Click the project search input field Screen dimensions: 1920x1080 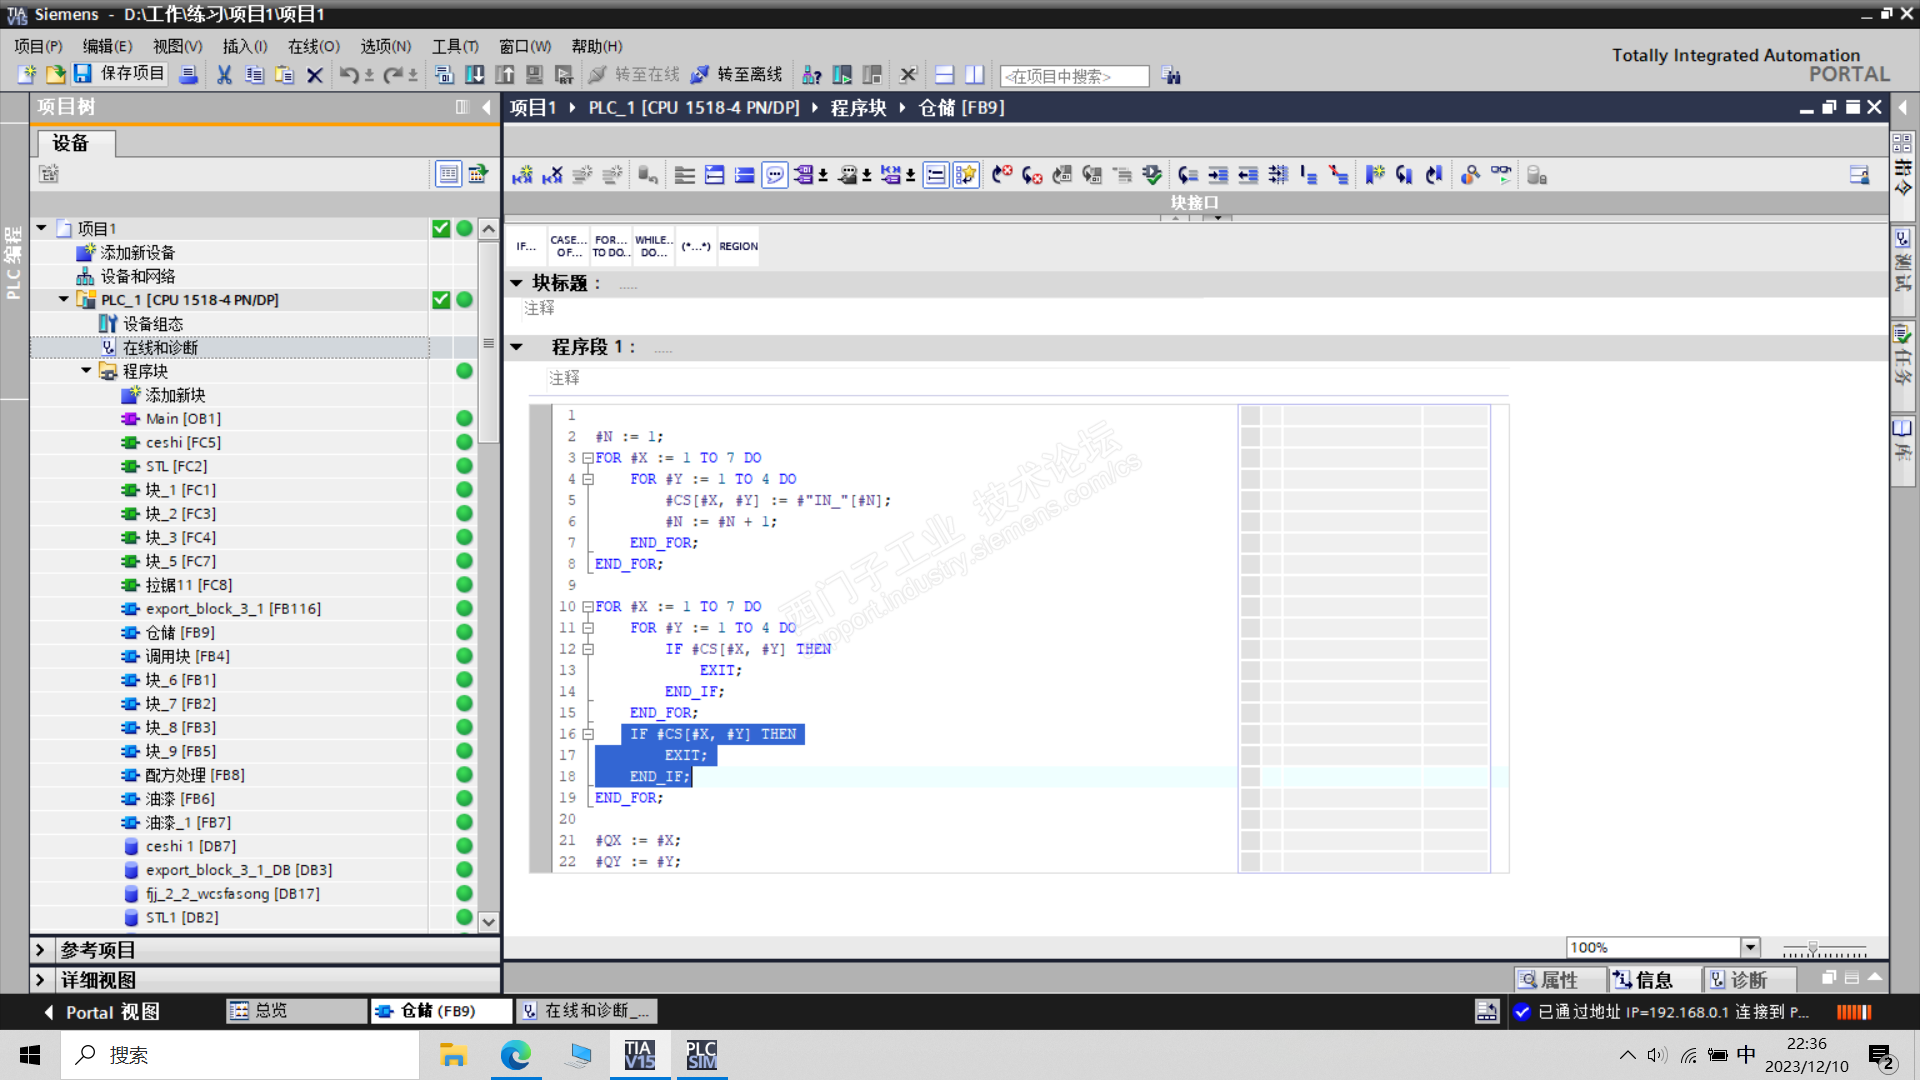pyautogui.click(x=1074, y=76)
